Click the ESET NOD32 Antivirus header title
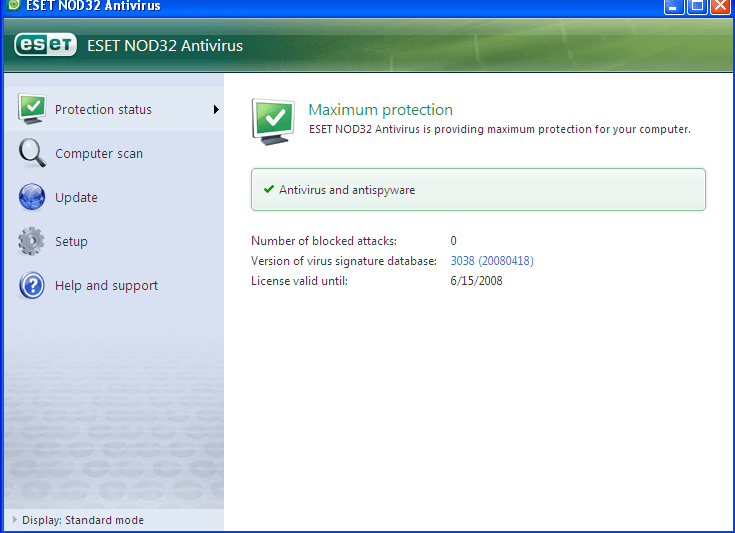 165,45
